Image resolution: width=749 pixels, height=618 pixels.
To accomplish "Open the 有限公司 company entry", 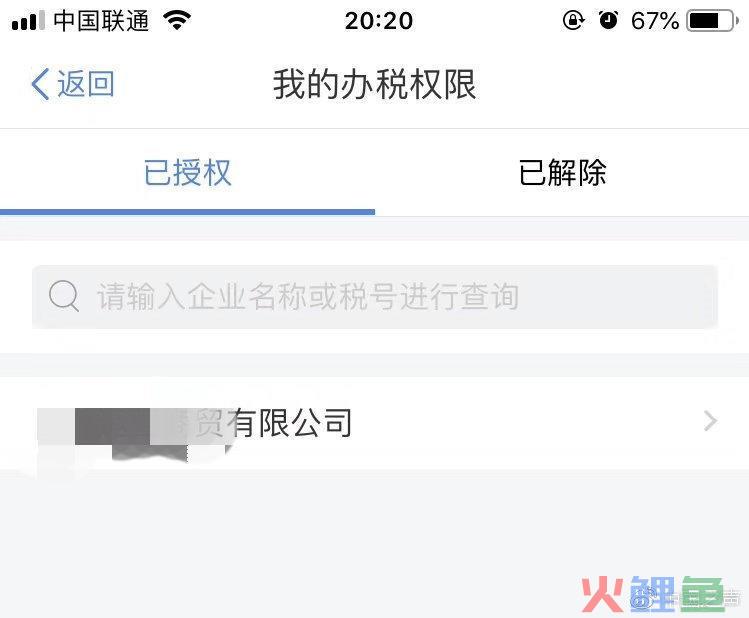I will click(374, 423).
